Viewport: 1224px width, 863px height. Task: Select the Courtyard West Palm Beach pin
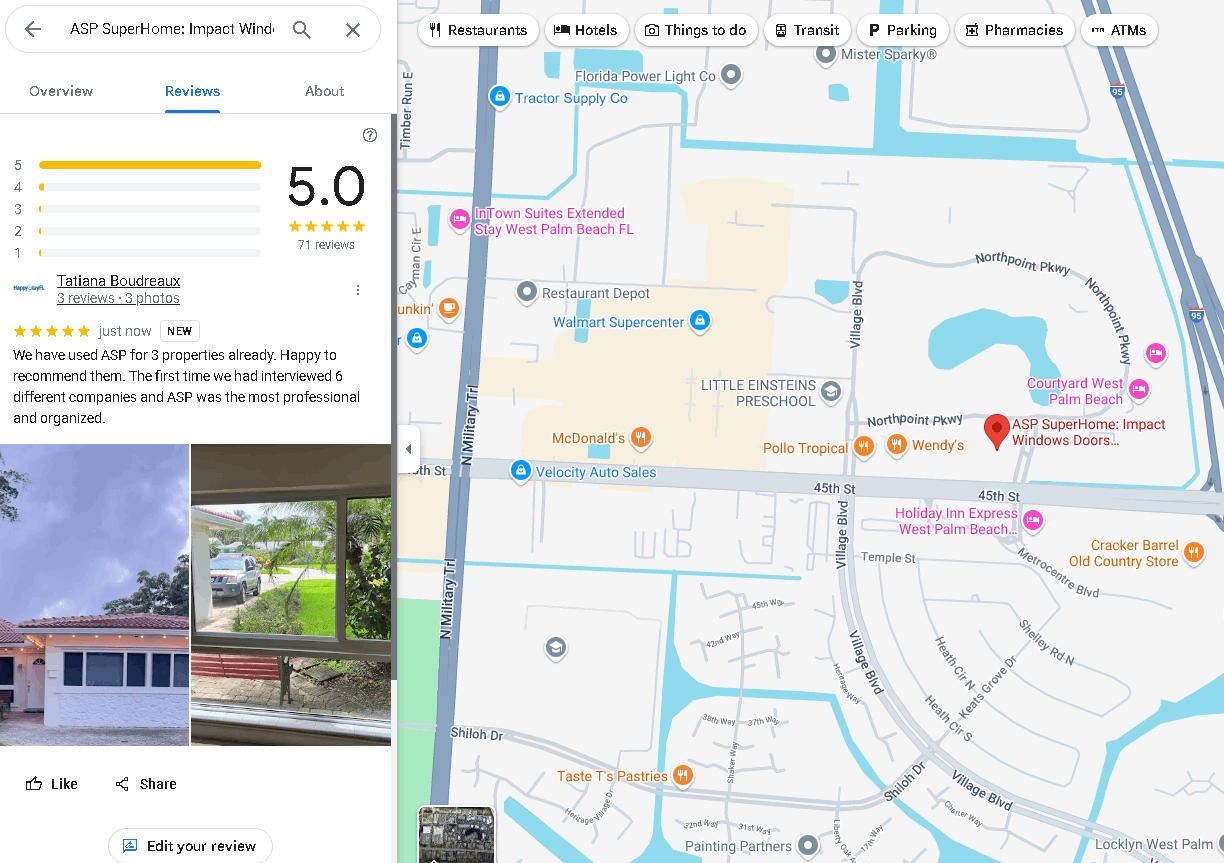(1138, 389)
